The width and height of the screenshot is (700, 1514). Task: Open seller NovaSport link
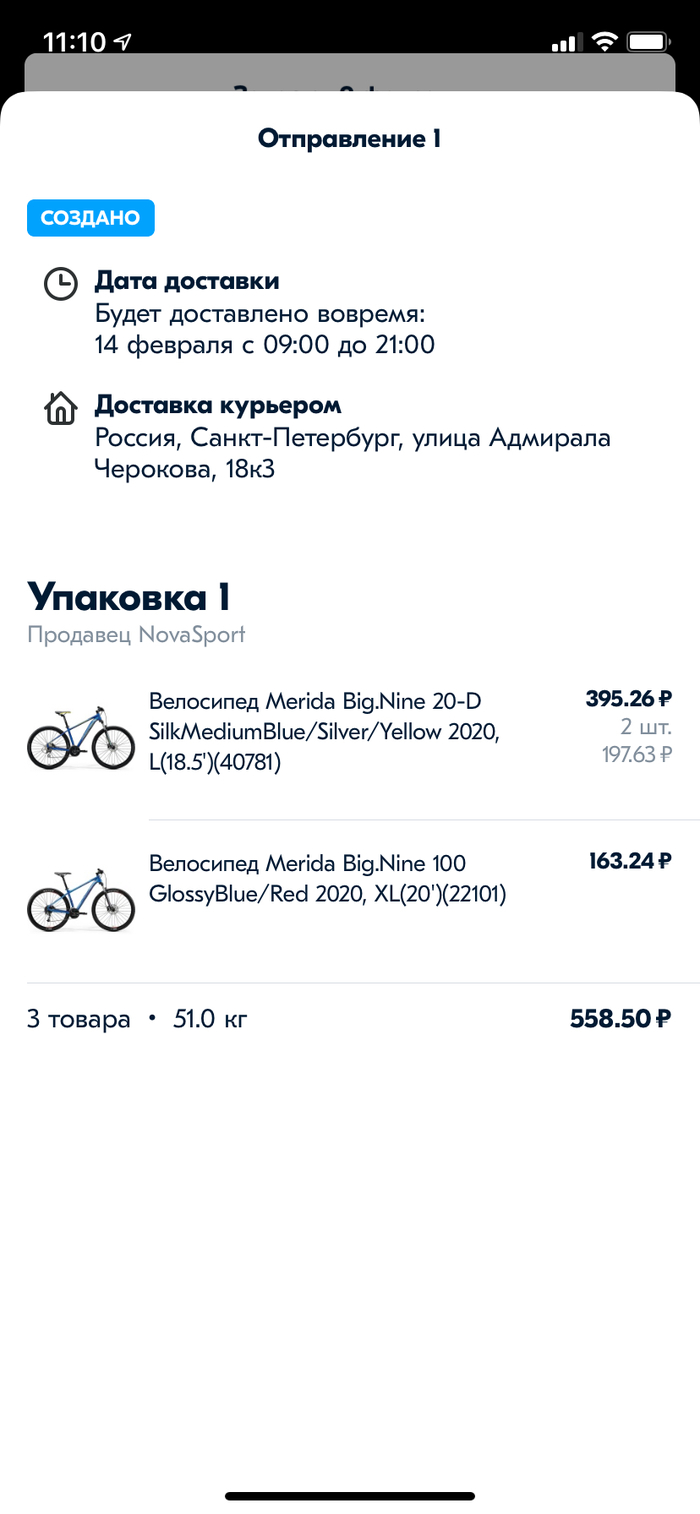tap(136, 635)
